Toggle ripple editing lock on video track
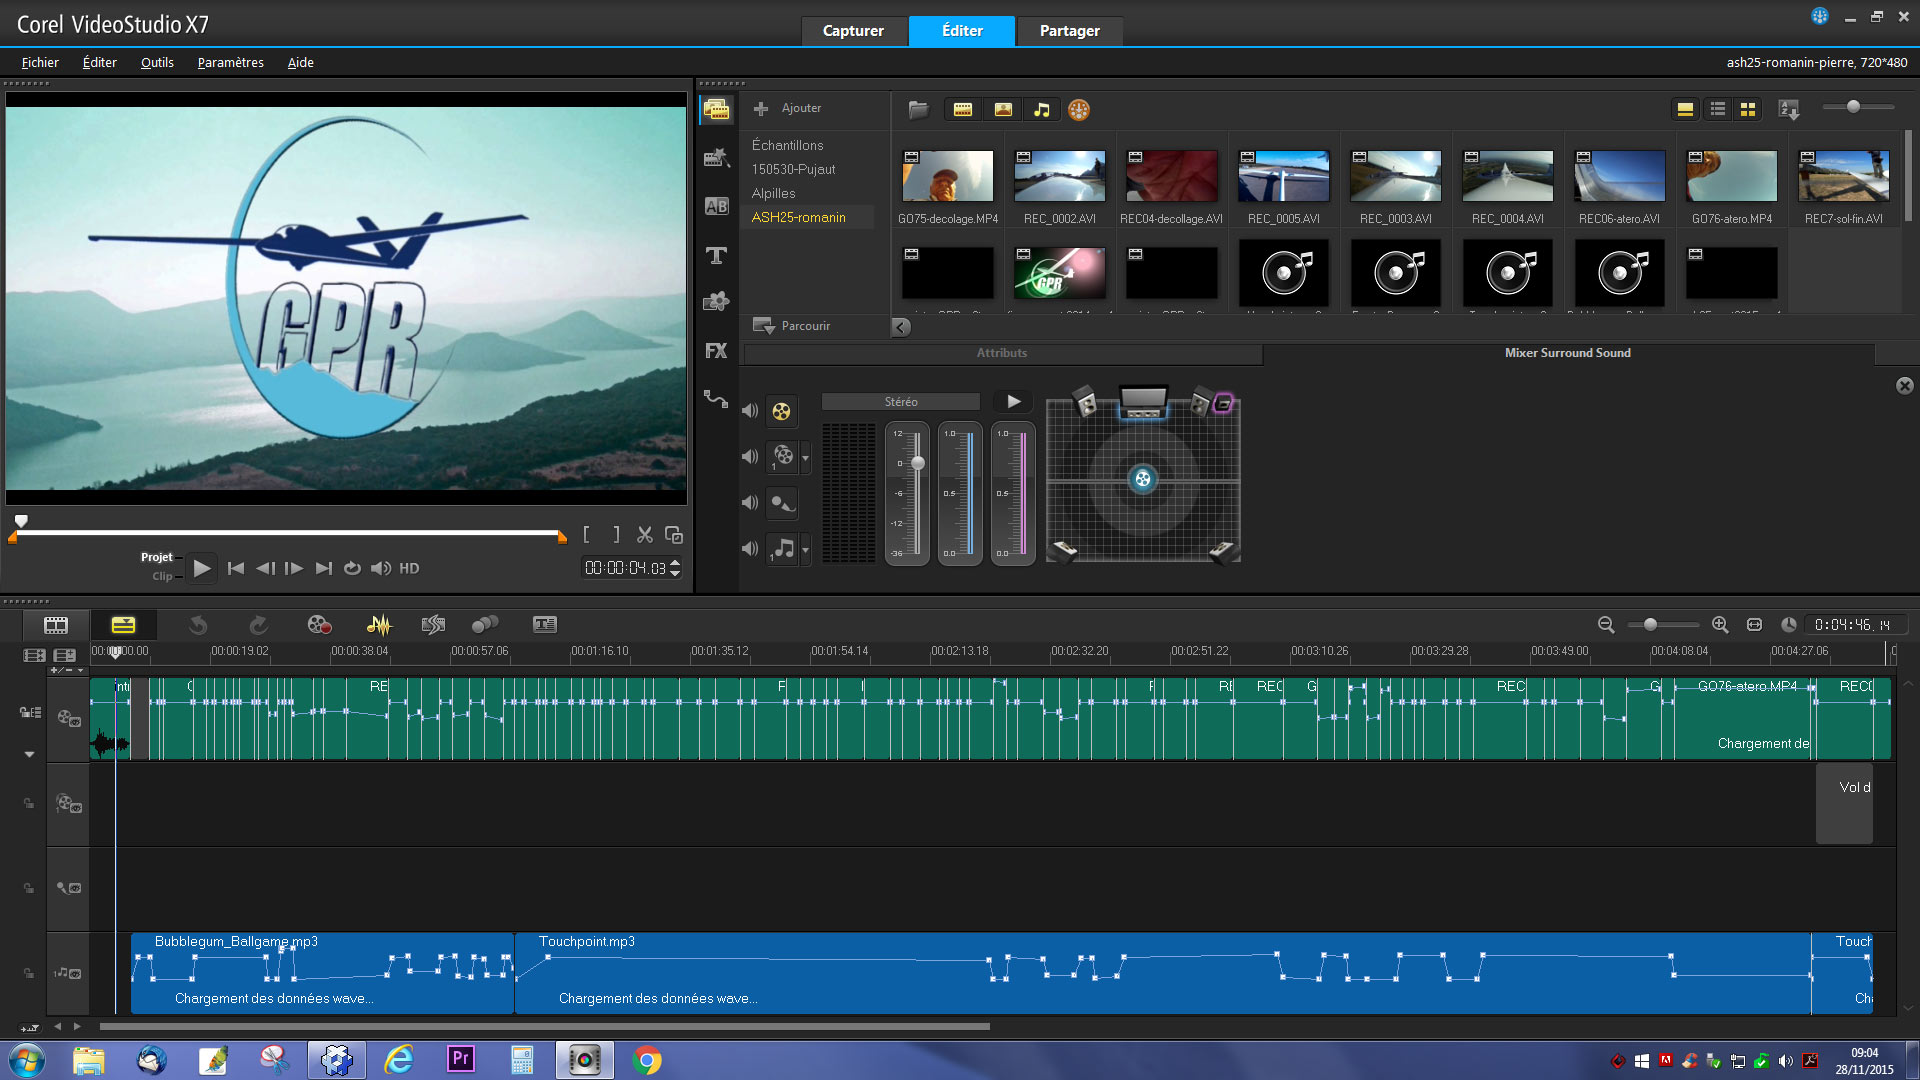 [x=30, y=713]
